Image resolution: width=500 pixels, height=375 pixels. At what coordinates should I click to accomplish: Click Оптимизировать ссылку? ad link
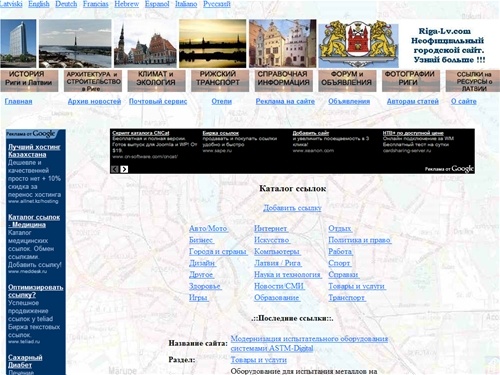point(36,291)
